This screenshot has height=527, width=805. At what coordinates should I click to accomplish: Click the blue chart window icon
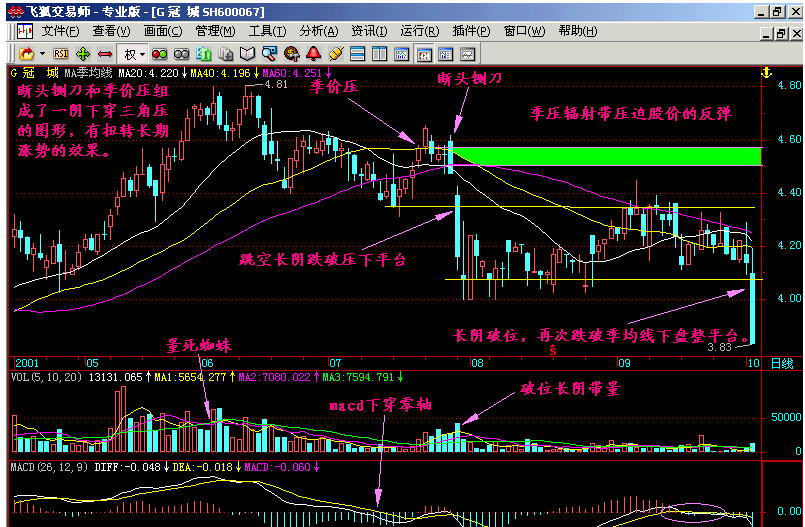pyautogui.click(x=401, y=54)
